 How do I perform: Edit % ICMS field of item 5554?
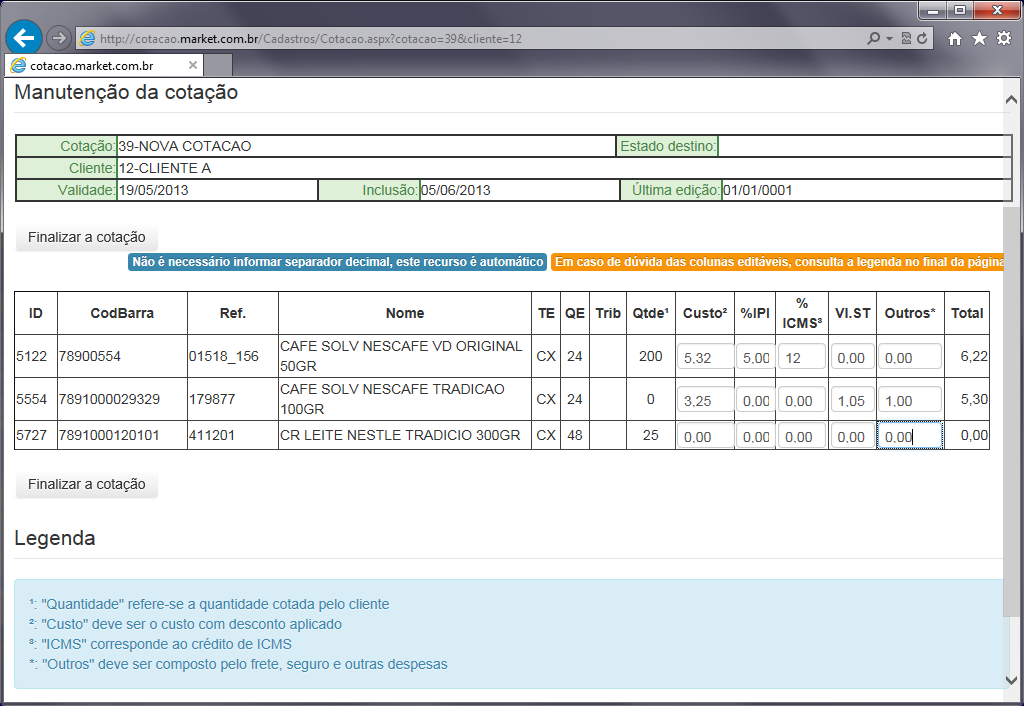801,400
